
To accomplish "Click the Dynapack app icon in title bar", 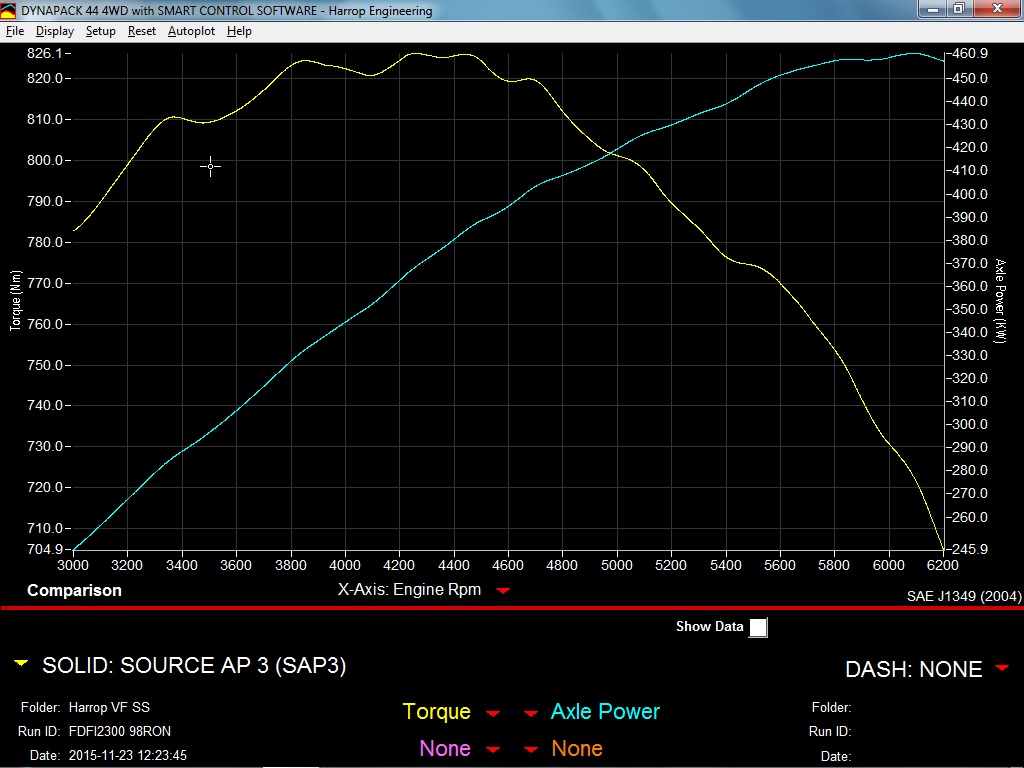I will (9, 10).
